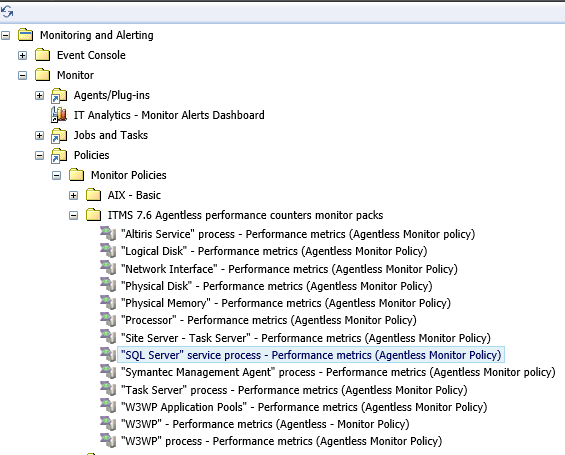Open "Logical Disk" performance metrics policy
The height and width of the screenshot is (455, 565).
(x=274, y=251)
